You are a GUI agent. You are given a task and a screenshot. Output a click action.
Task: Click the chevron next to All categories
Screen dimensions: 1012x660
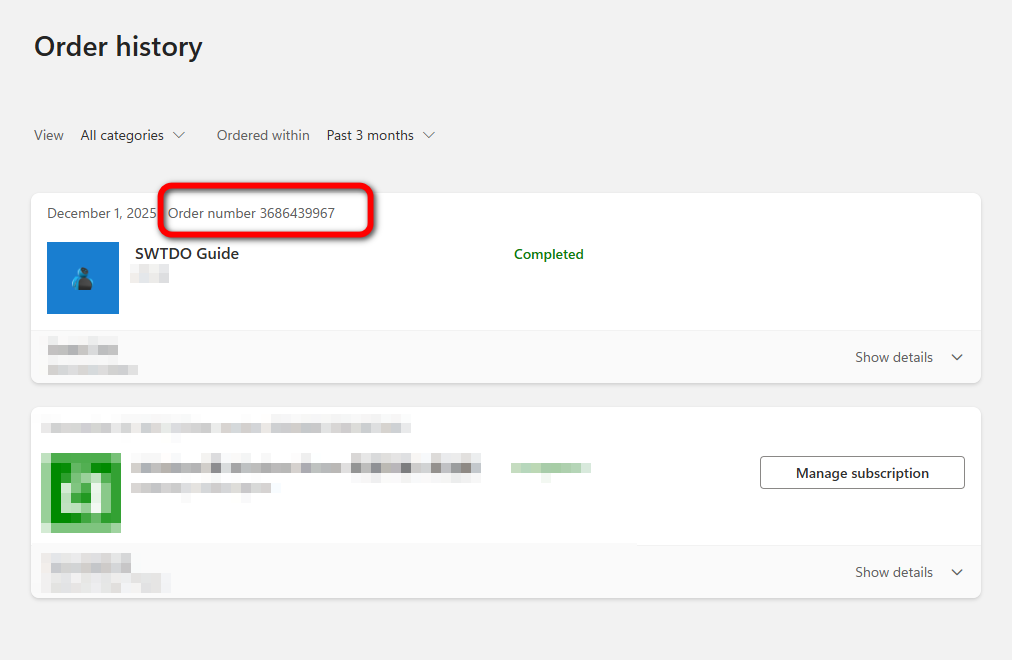179,135
